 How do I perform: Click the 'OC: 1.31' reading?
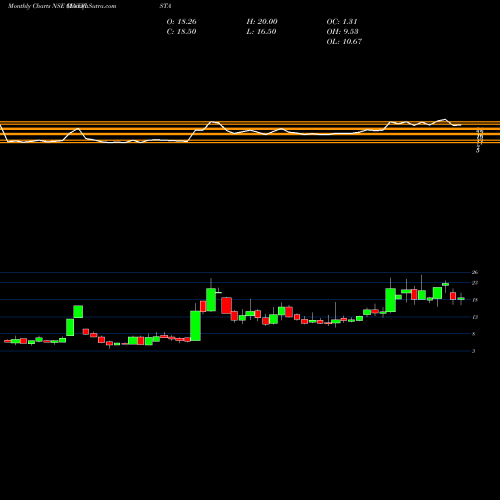pyautogui.click(x=342, y=21)
